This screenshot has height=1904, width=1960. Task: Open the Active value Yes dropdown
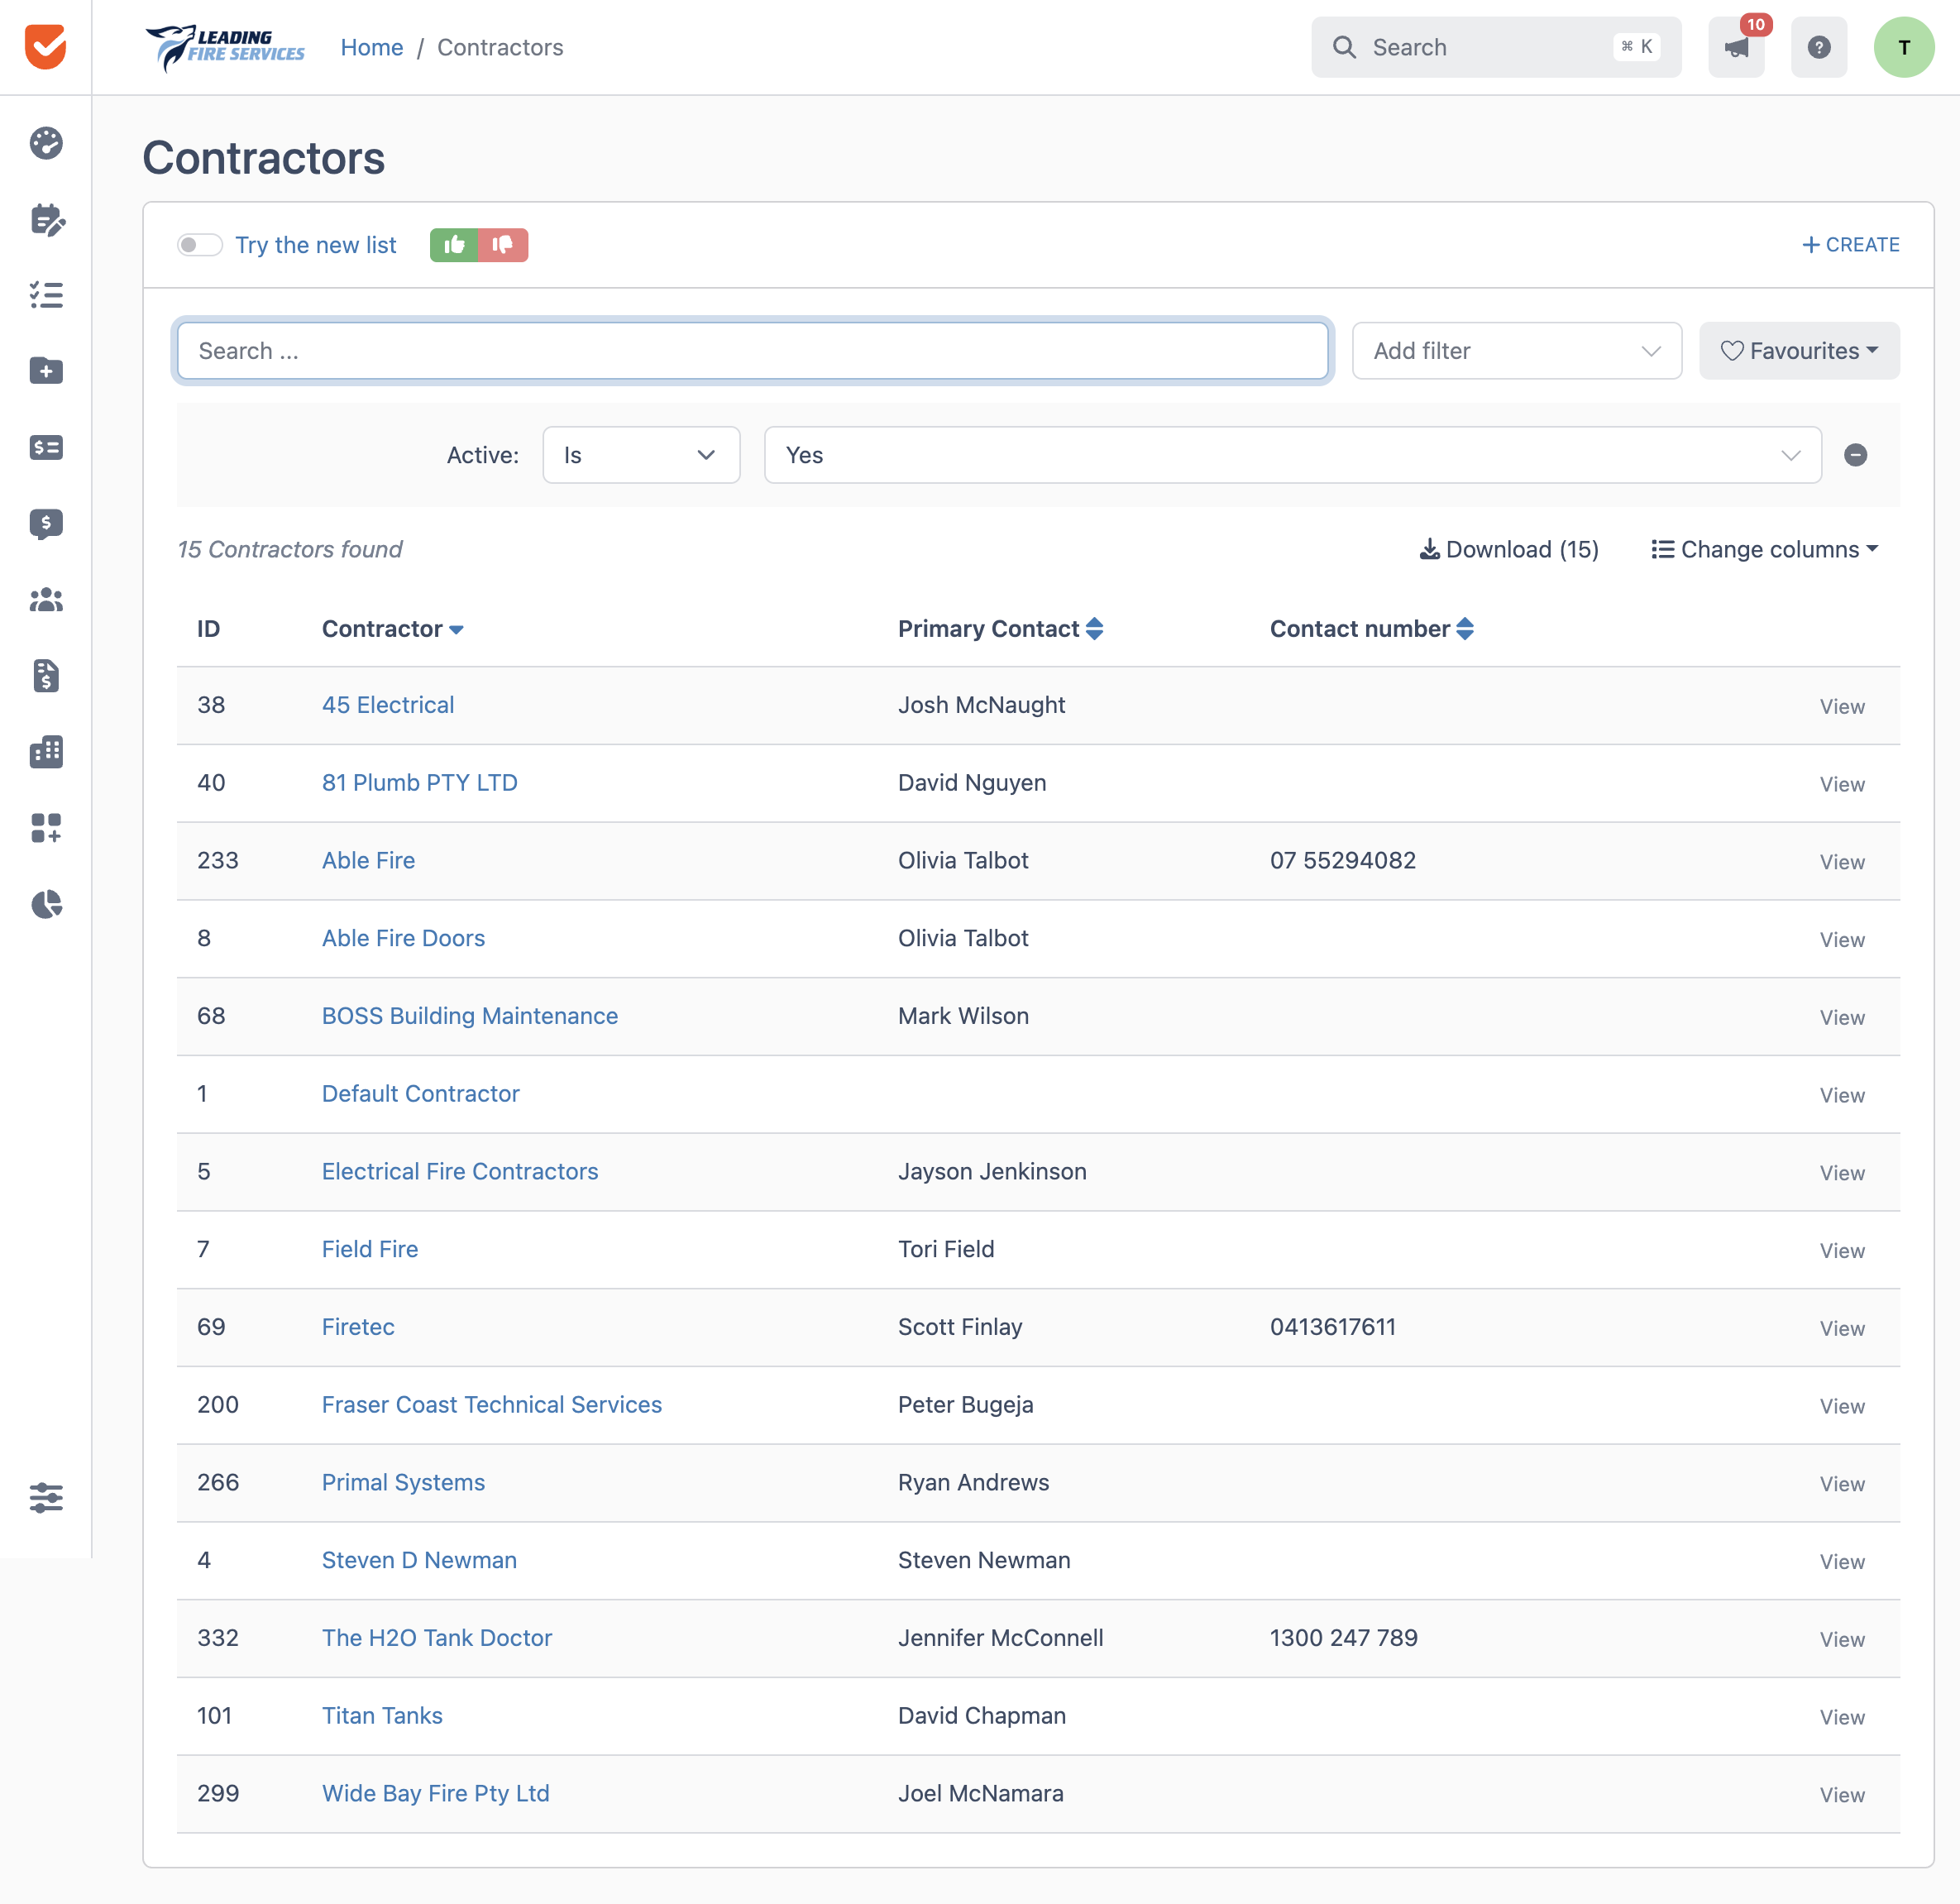click(1292, 455)
